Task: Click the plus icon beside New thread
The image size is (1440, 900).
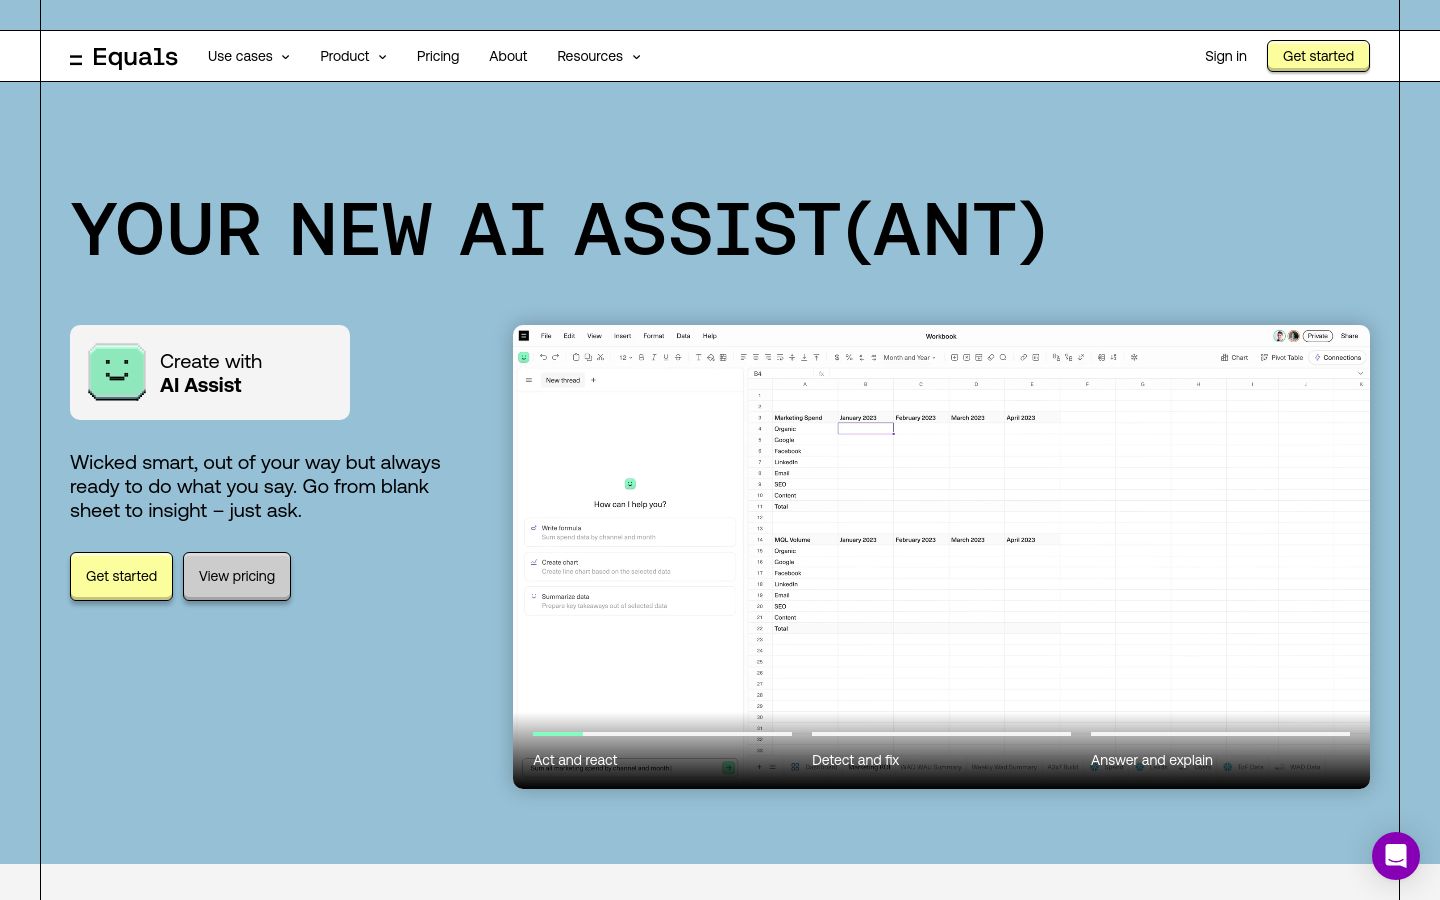Action: click(593, 380)
